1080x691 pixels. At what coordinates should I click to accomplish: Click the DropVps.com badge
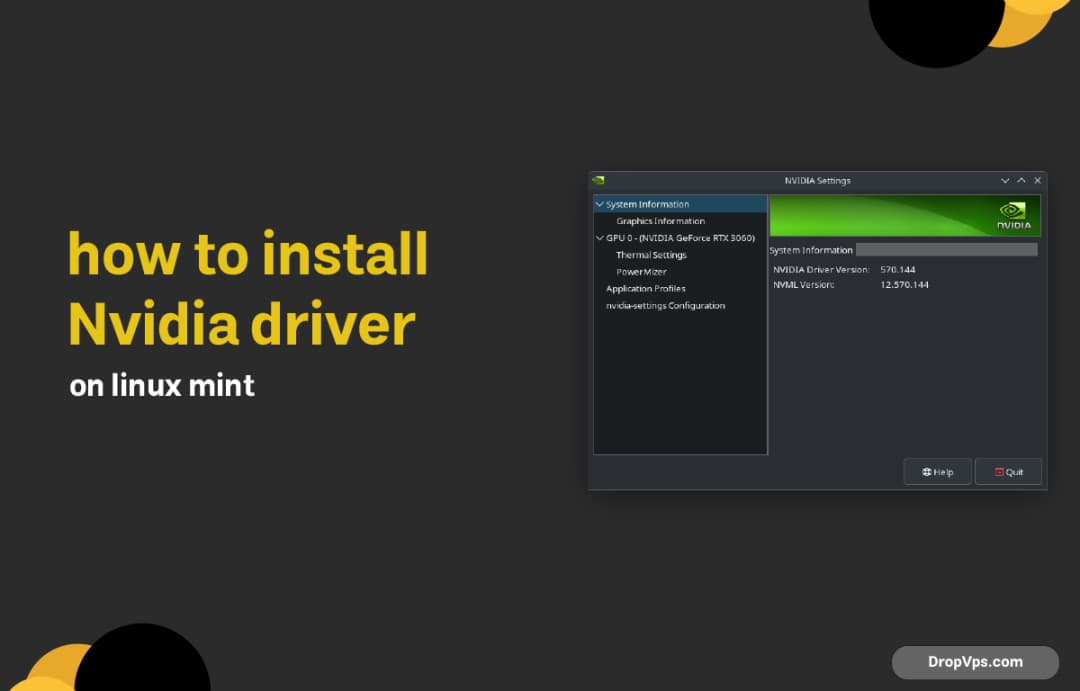pyautogui.click(x=975, y=662)
